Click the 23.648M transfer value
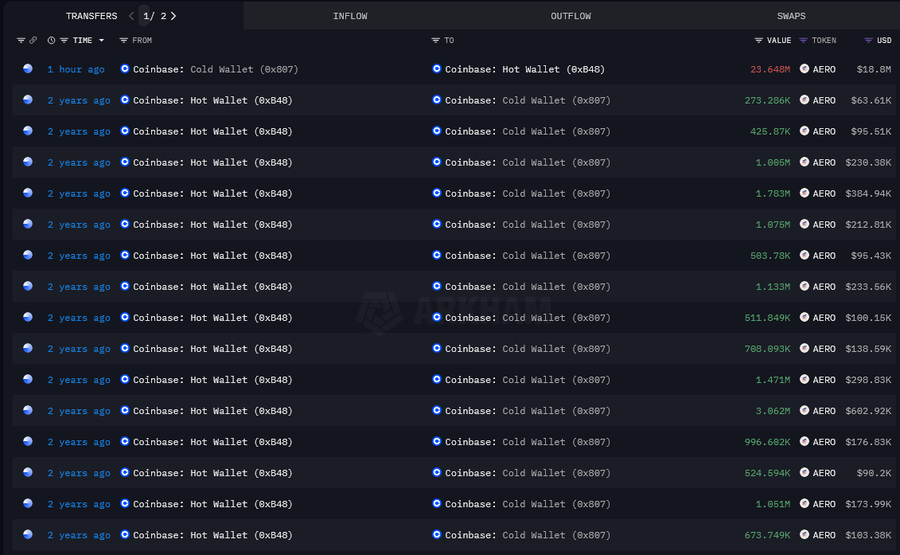The height and width of the screenshot is (555, 900). [x=770, y=70]
